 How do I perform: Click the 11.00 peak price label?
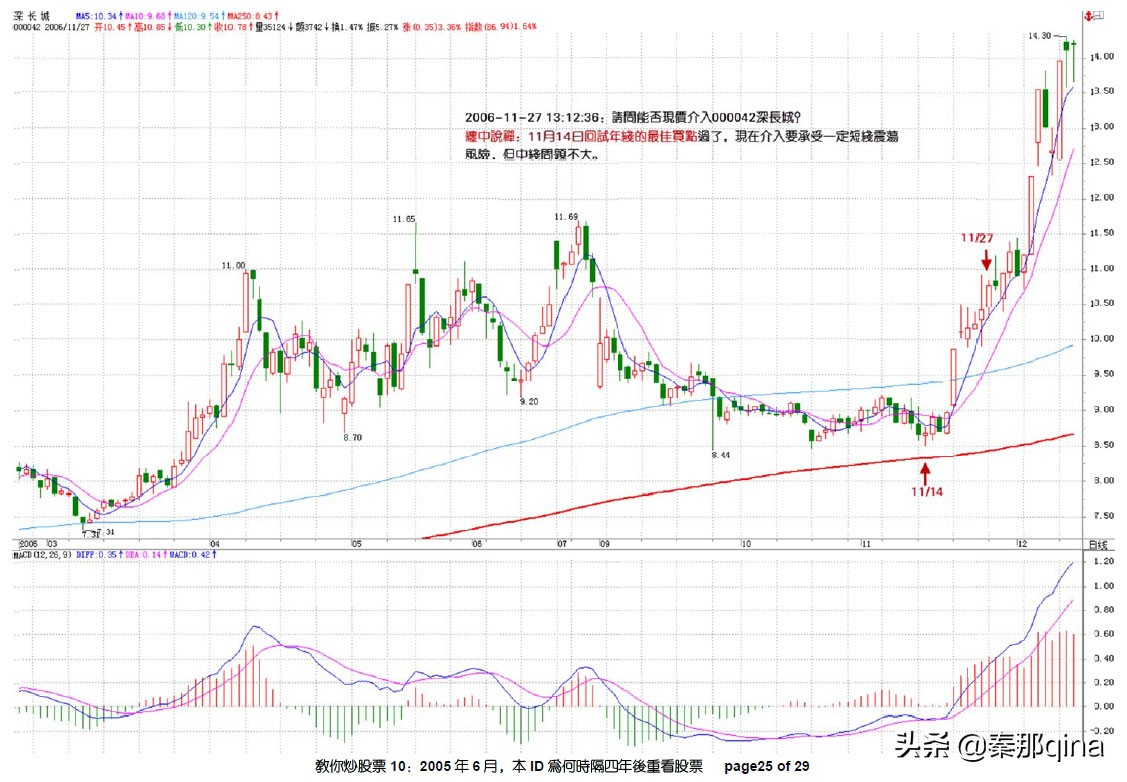pos(233,266)
